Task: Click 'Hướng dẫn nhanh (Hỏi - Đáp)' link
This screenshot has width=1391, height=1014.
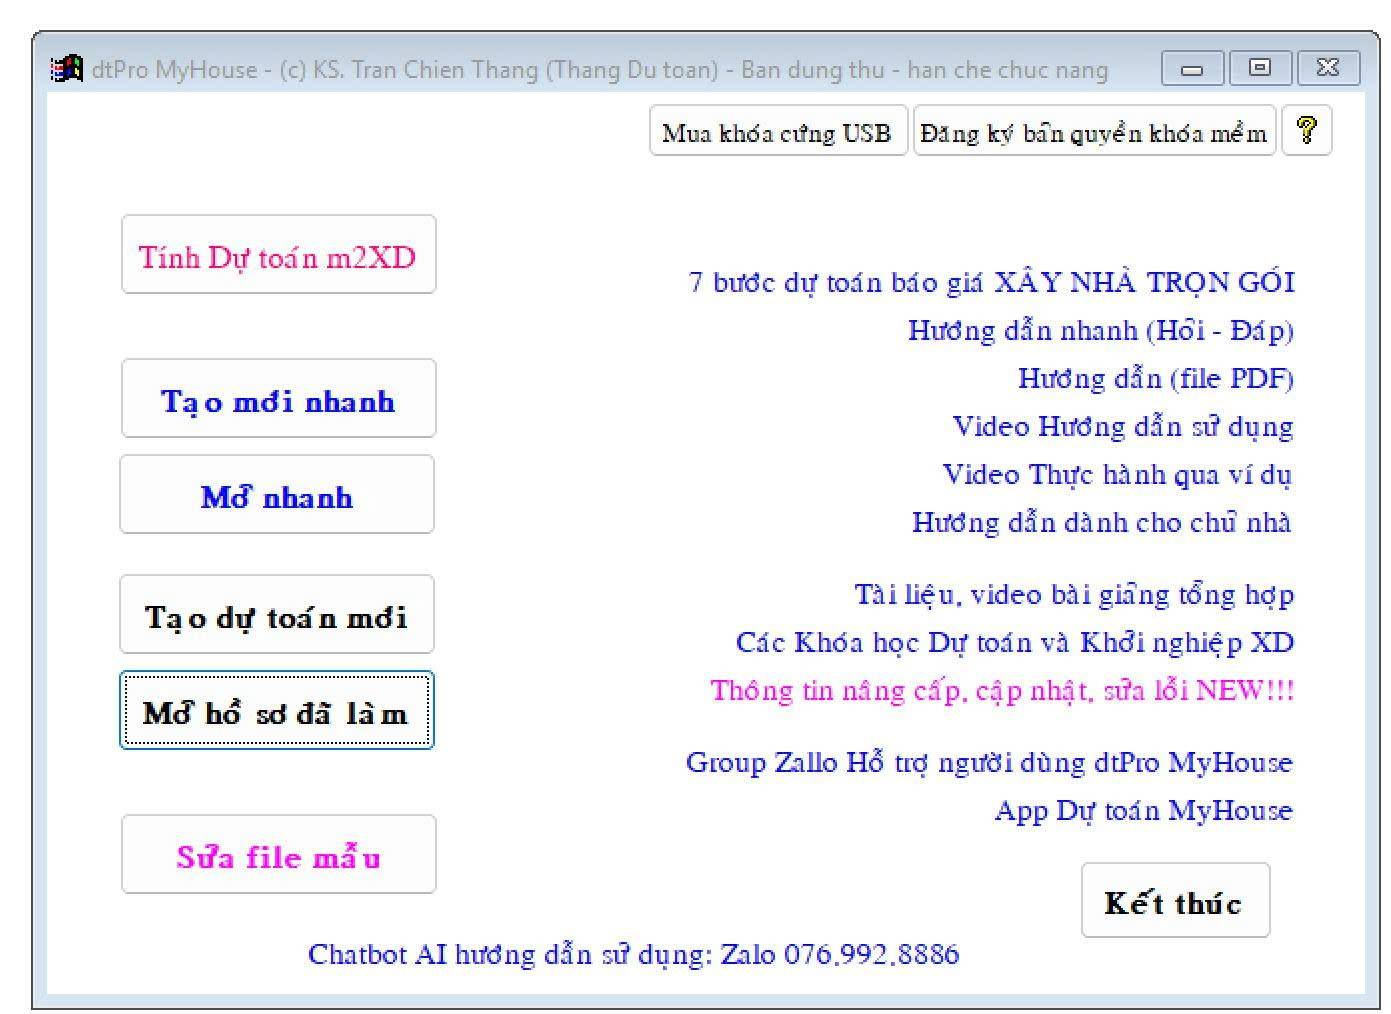Action: pos(1100,330)
